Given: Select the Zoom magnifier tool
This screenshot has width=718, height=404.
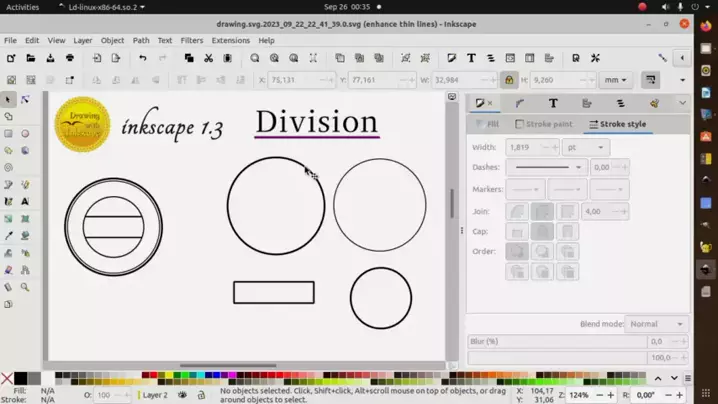Looking at the screenshot, I should (25, 287).
